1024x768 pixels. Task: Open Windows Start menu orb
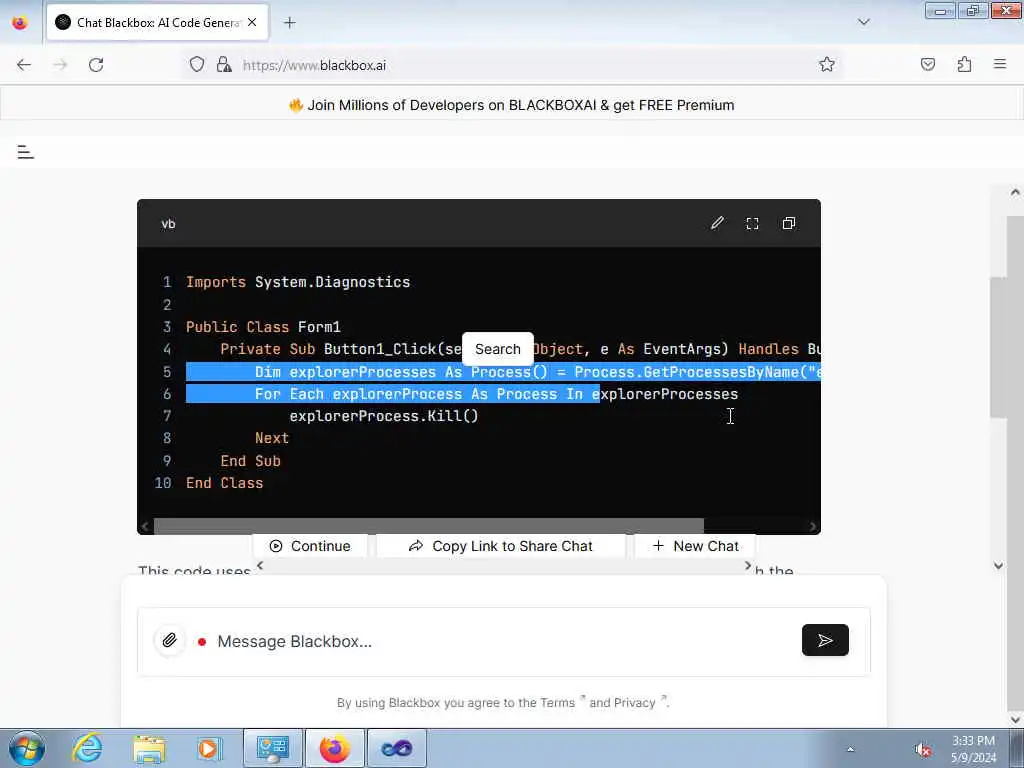pos(27,748)
